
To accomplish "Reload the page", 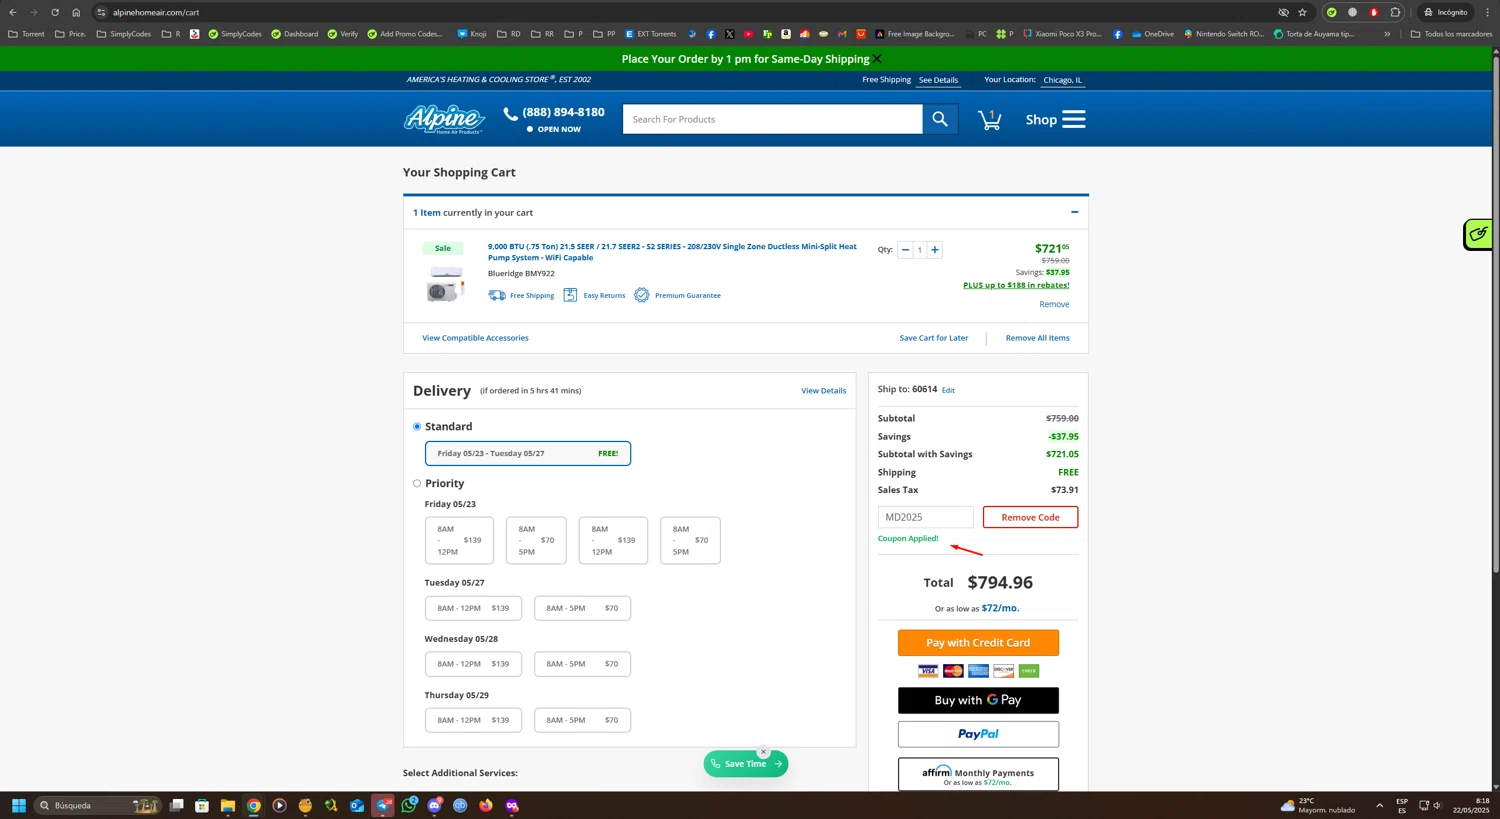I will coord(55,12).
